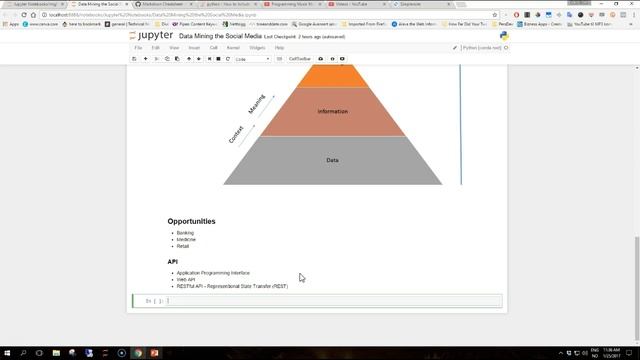Open the cell type dropdown showing Code
Viewport: 640px width, 360px height.
(x=253, y=59)
